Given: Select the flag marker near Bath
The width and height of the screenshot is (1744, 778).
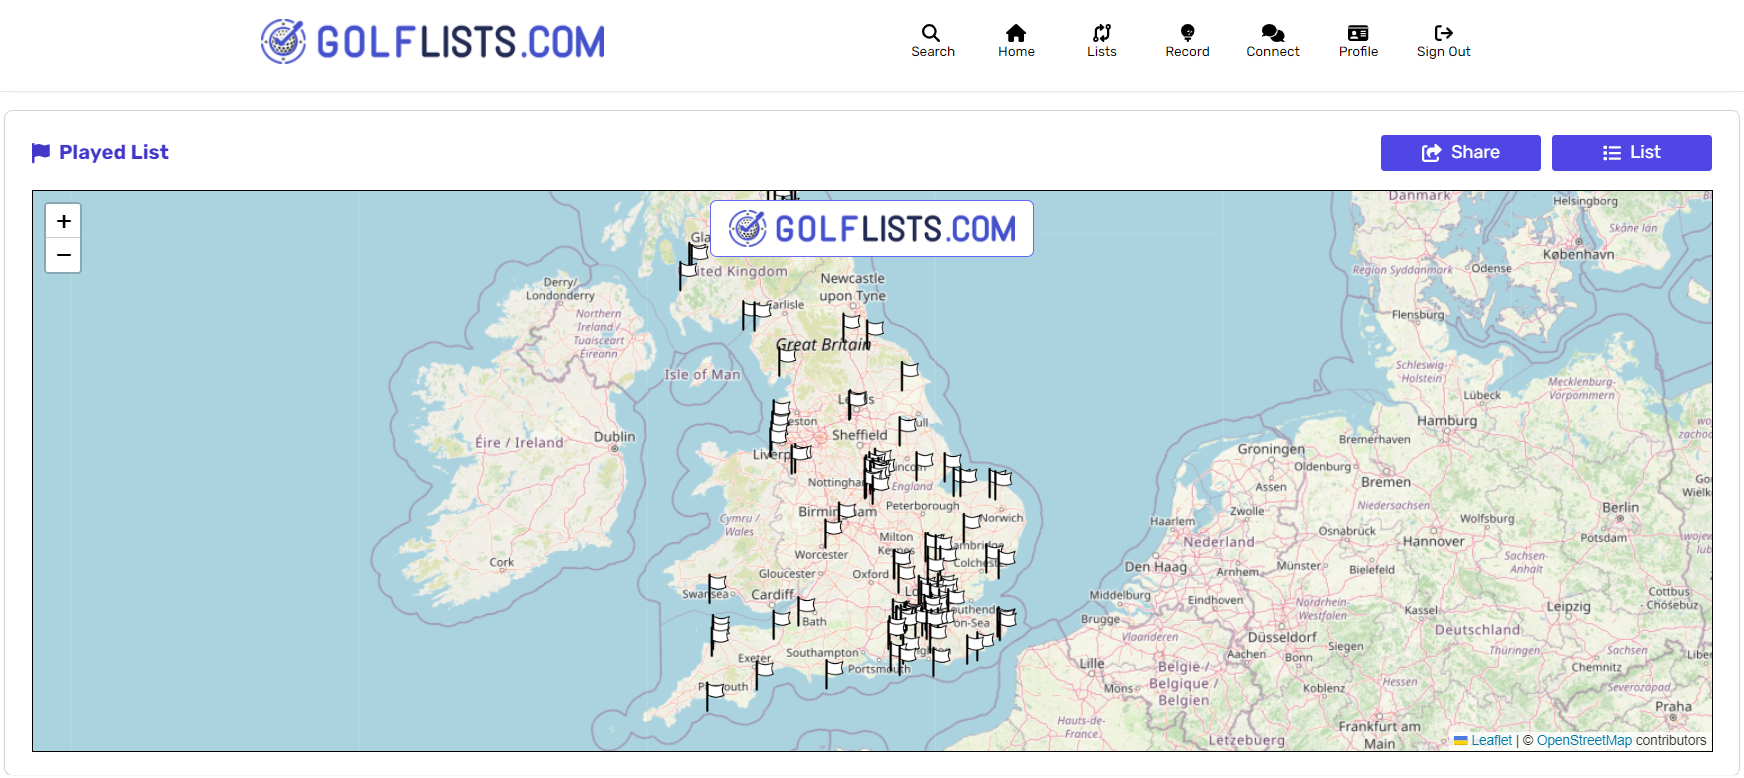Looking at the screenshot, I should 805,613.
